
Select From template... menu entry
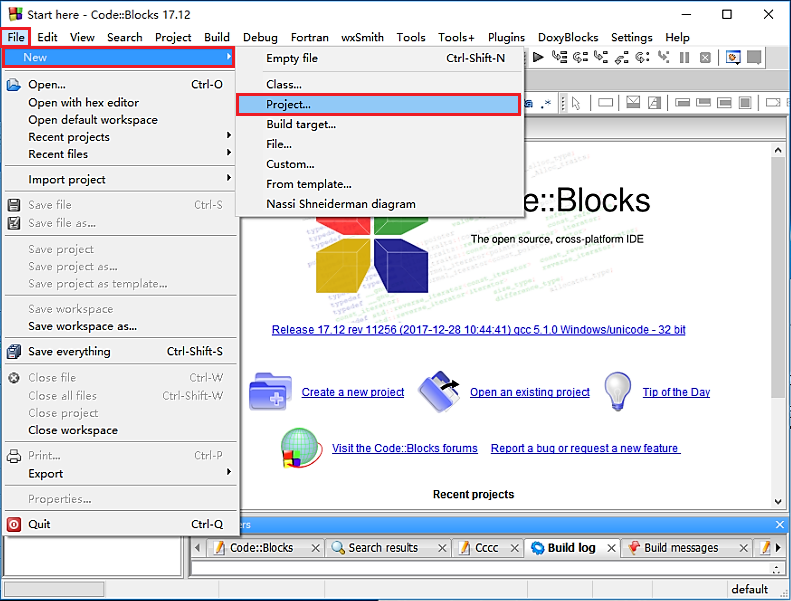coord(380,184)
